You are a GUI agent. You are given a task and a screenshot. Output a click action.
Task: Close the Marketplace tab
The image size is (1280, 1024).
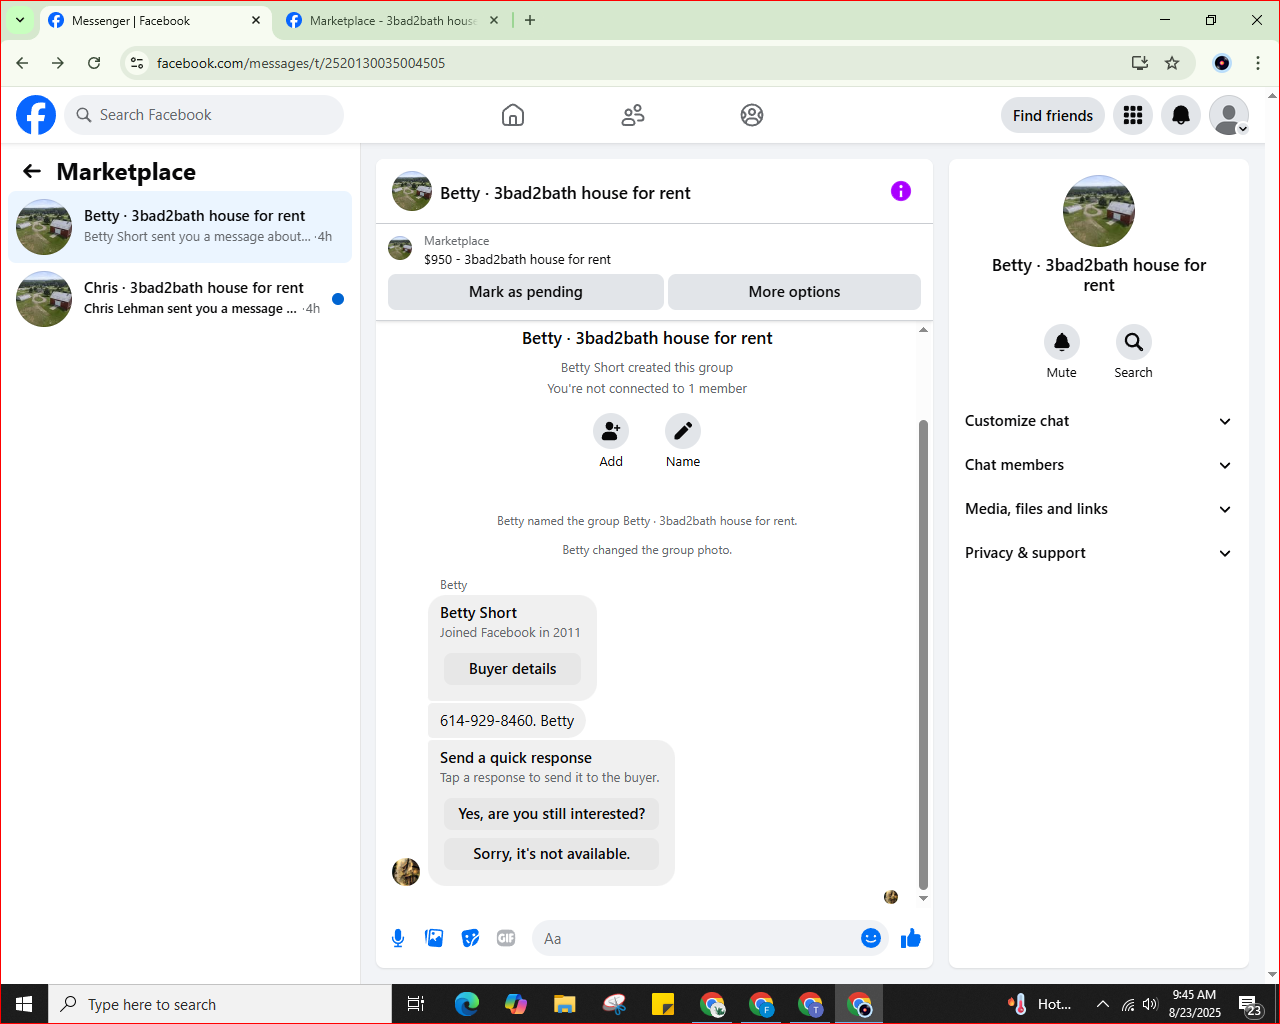[494, 20]
